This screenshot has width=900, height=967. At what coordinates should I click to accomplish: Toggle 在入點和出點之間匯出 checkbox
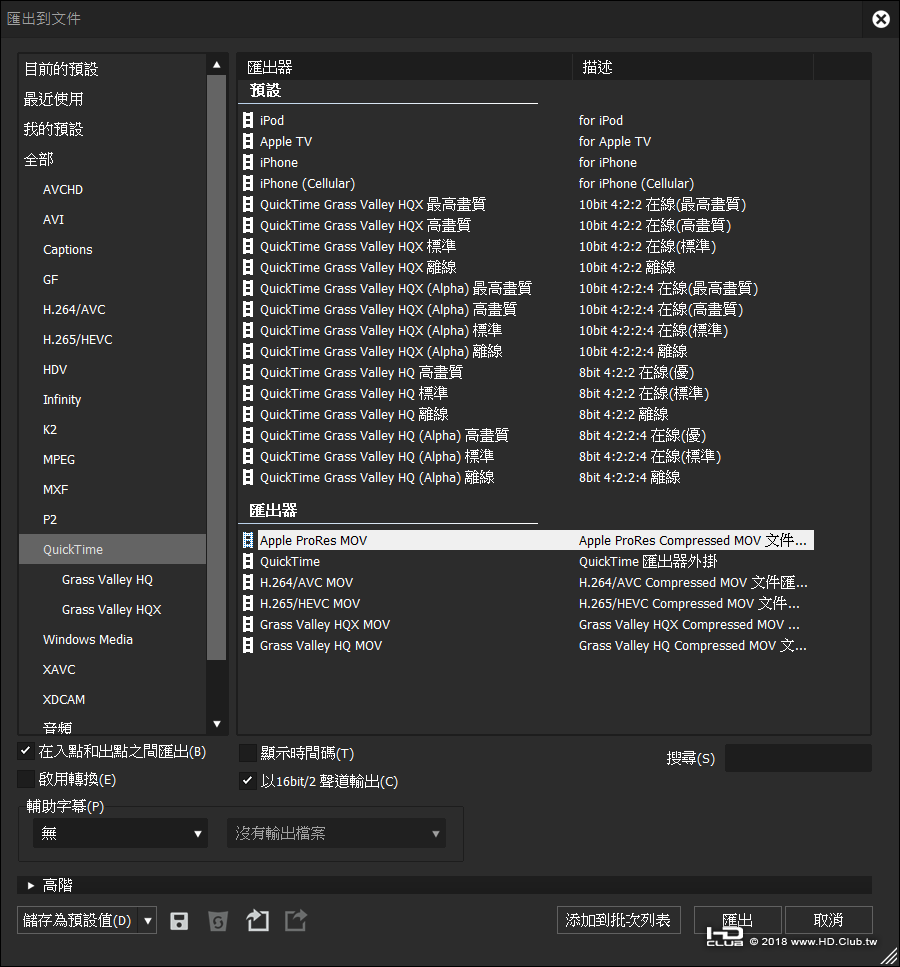click(25, 751)
